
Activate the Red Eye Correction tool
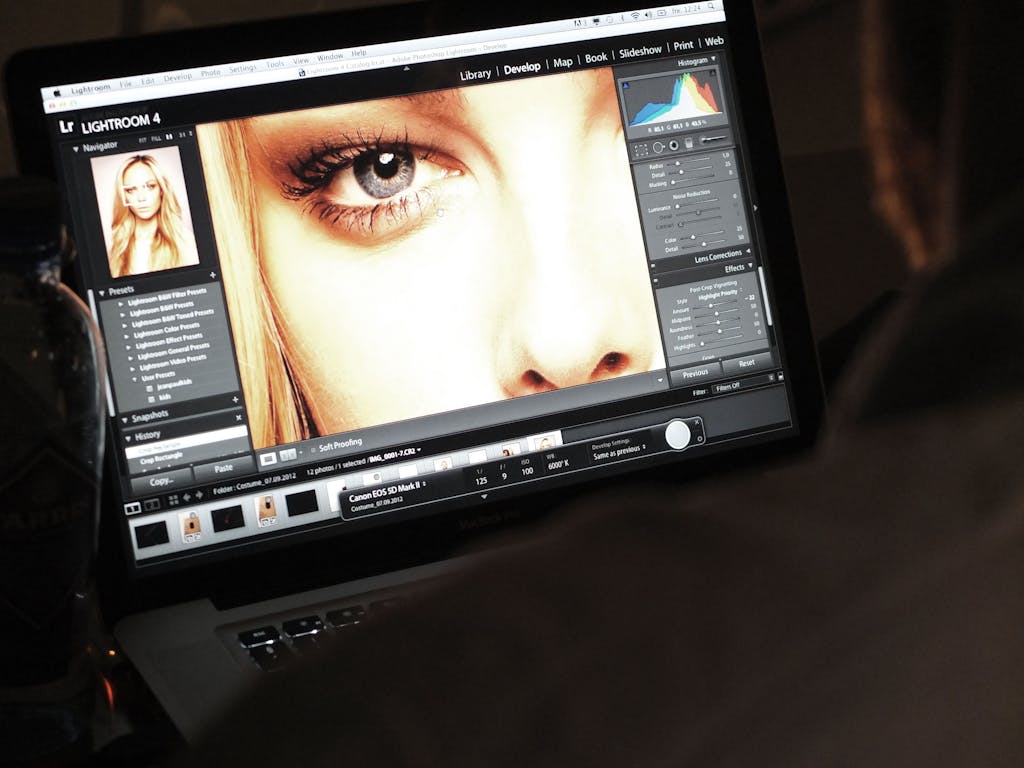pyautogui.click(x=673, y=146)
